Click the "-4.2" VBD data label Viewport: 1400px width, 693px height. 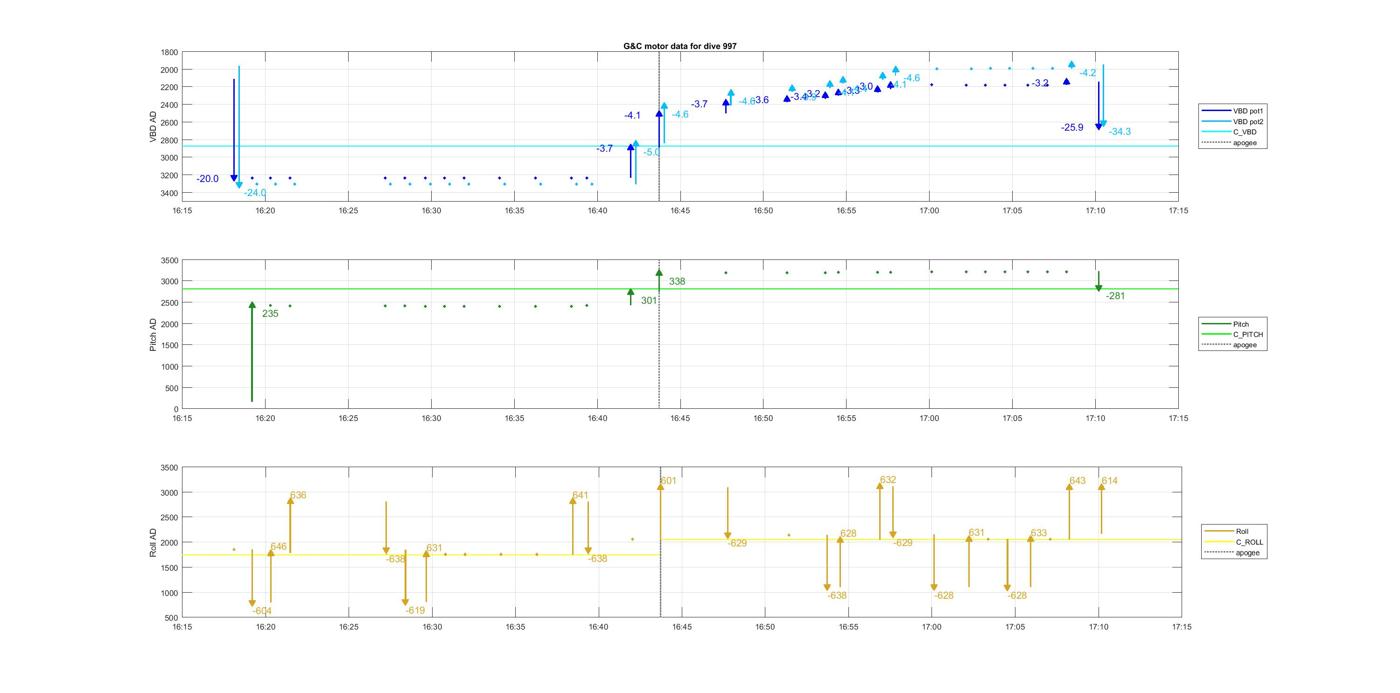(1087, 73)
